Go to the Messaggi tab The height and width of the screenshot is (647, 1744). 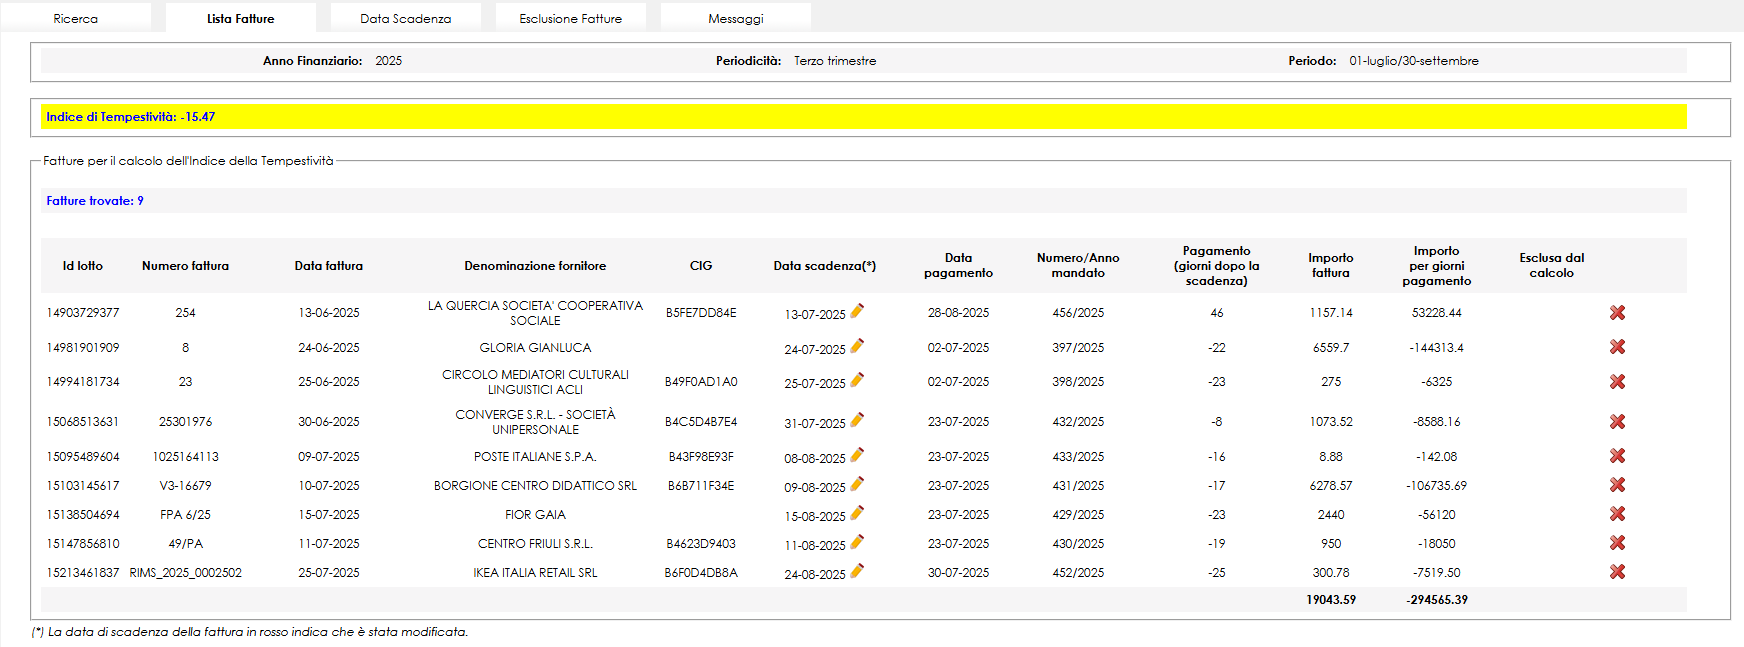735,18
